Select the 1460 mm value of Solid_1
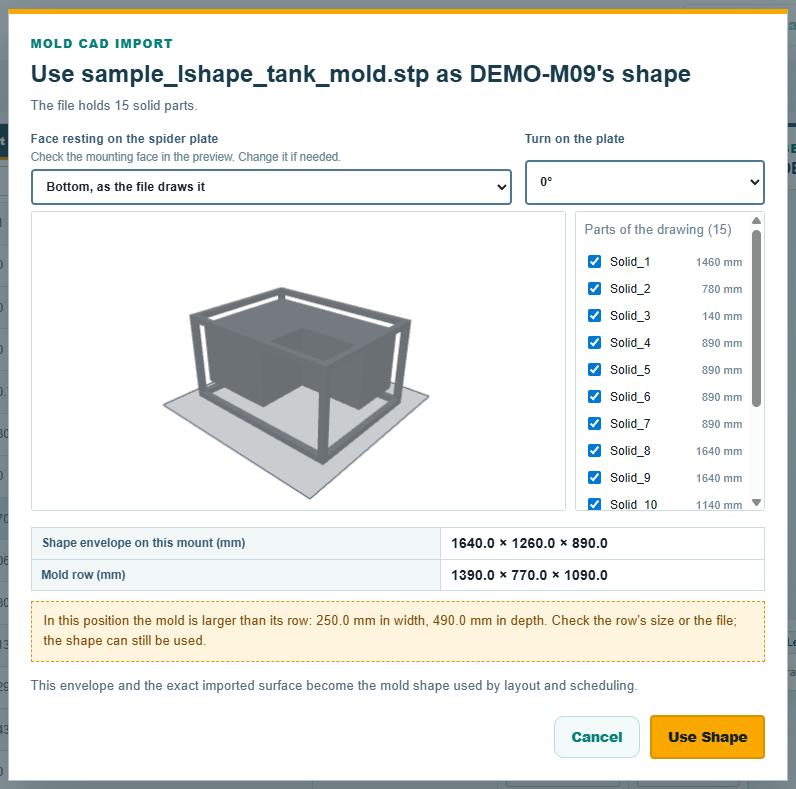This screenshot has height=789, width=796. (718, 262)
